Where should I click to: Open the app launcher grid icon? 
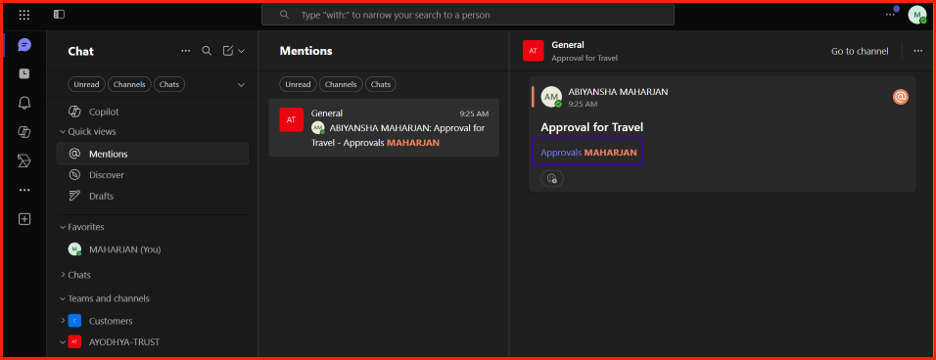pos(24,14)
